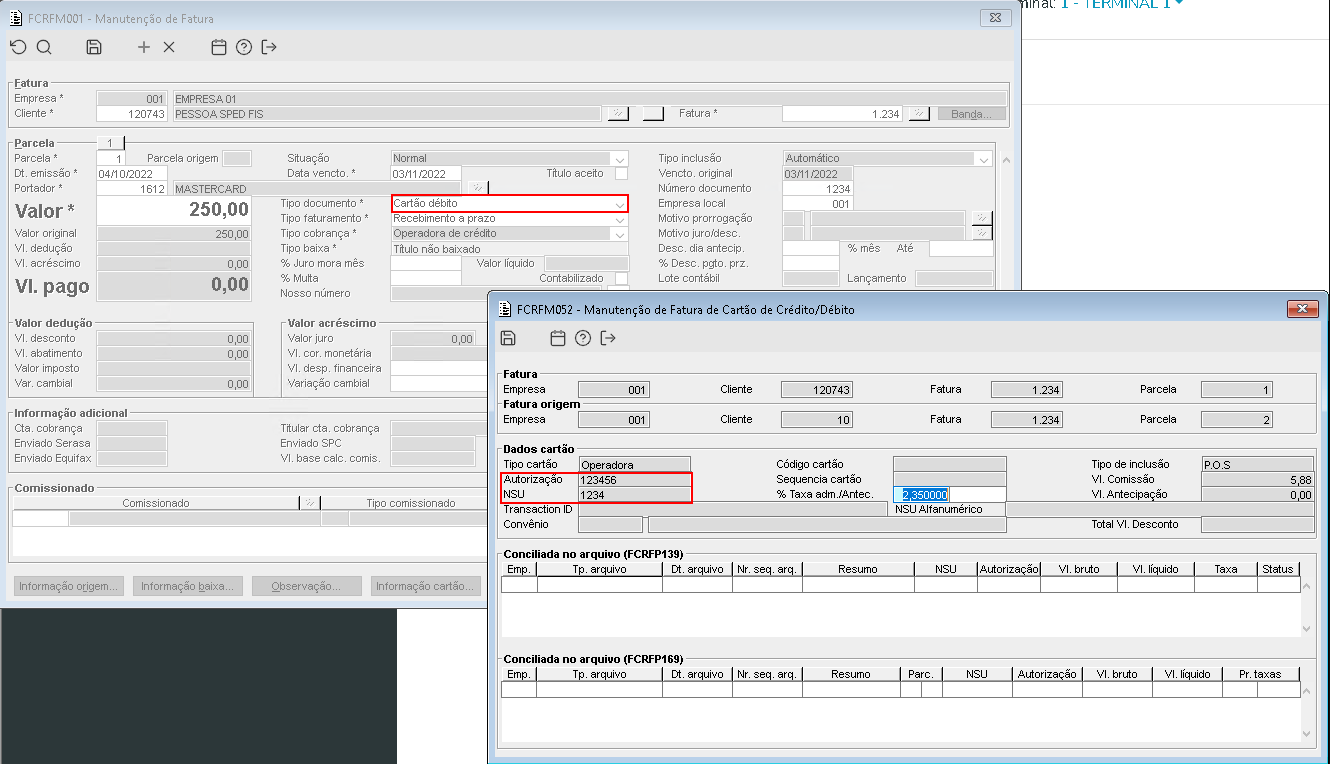Open the Tipo faturamento dropdown

620,218
